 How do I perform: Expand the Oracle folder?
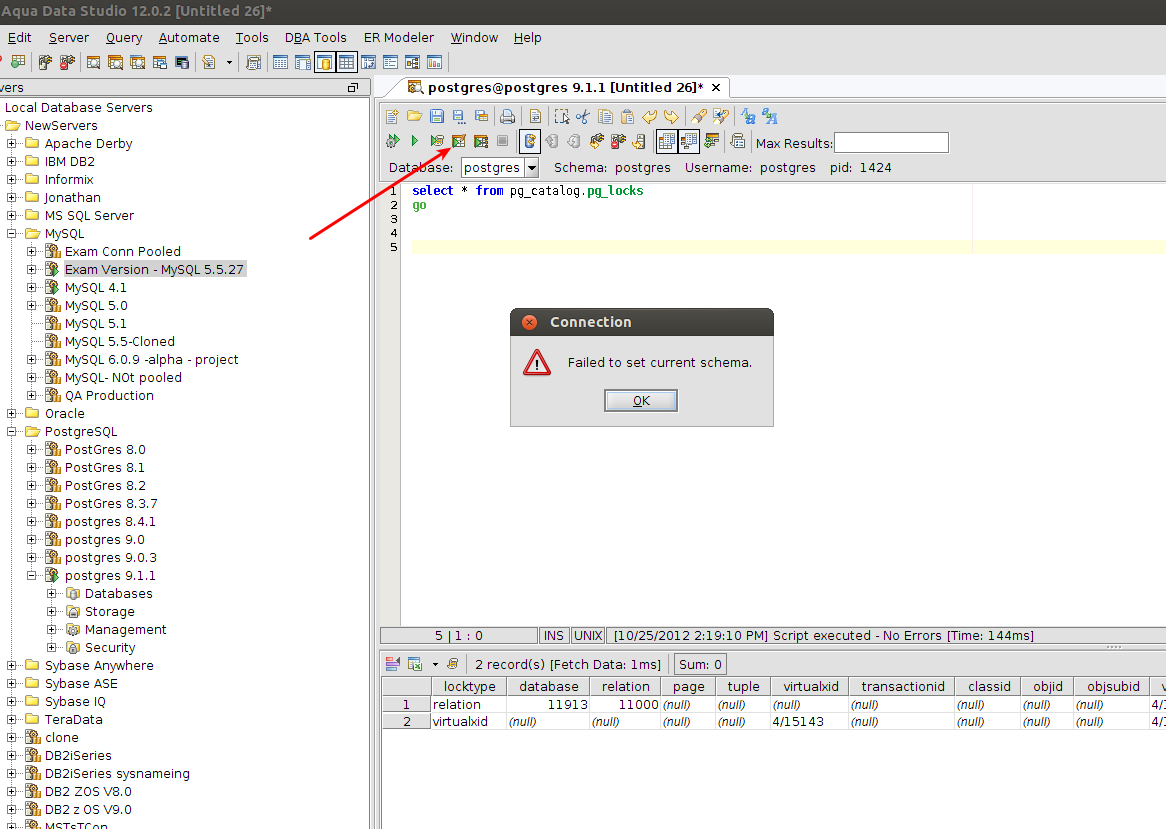tap(12, 413)
